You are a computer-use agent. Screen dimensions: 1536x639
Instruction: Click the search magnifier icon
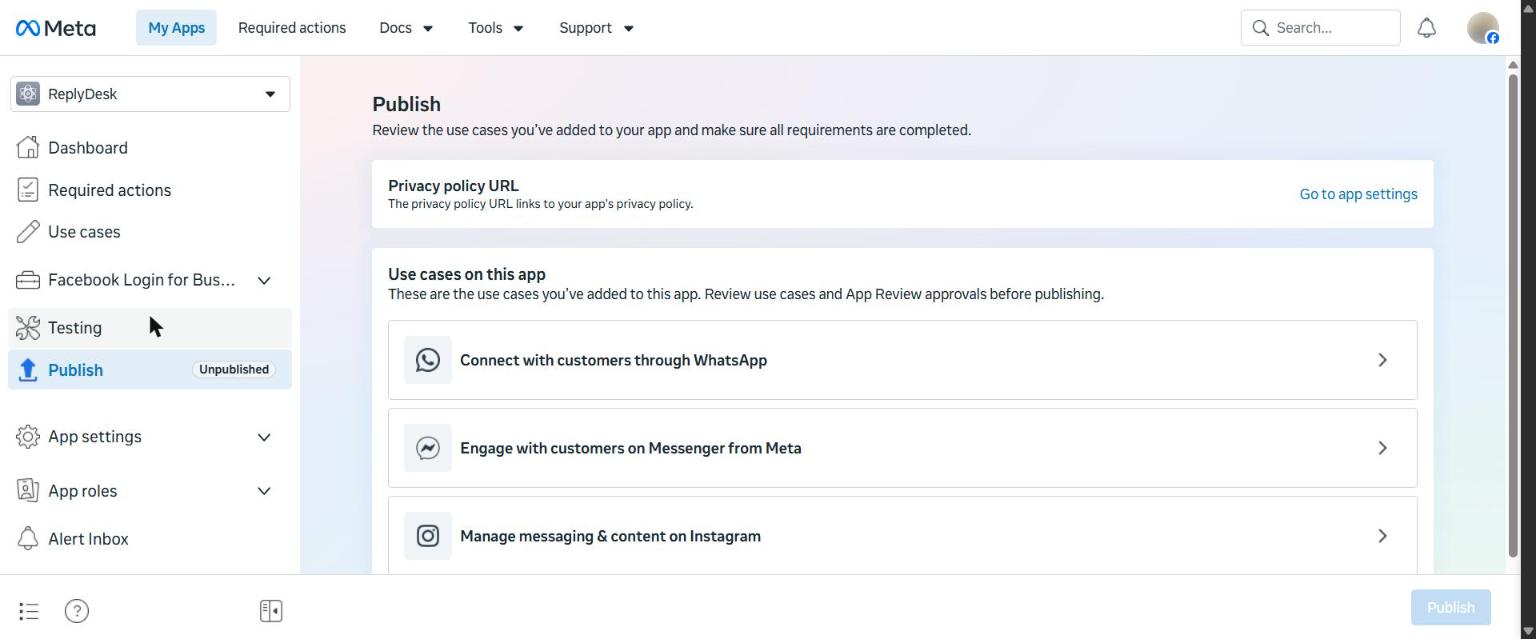(1261, 28)
